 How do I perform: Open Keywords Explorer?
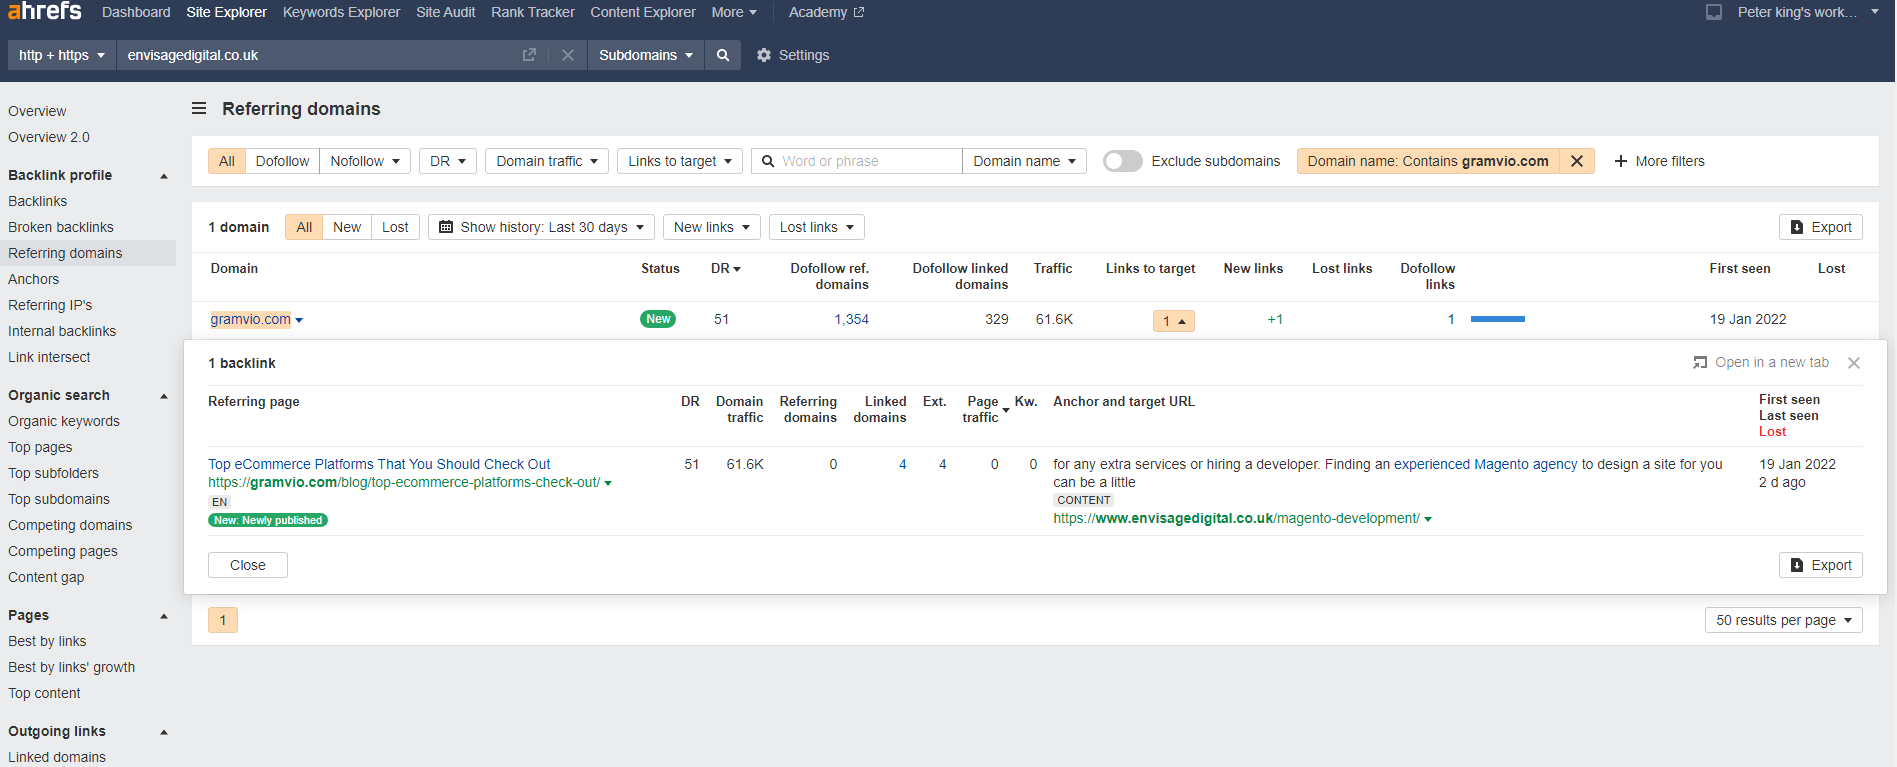(341, 12)
